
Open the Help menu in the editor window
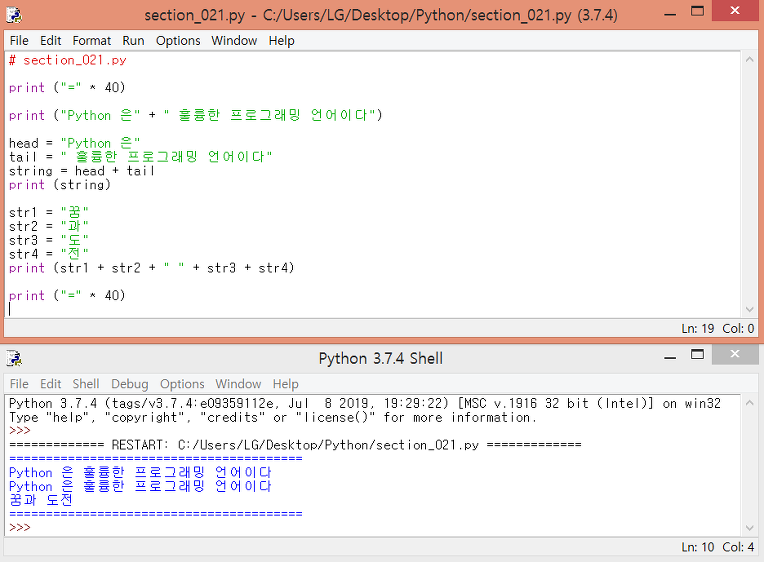[x=281, y=40]
